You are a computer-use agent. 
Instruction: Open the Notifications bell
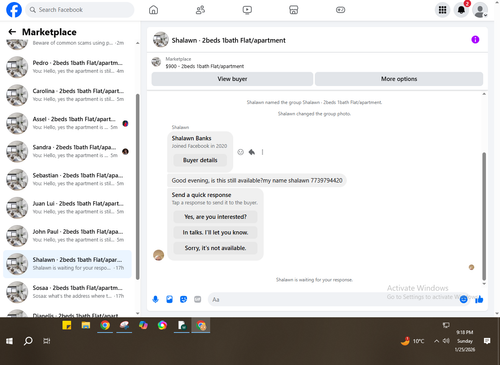tap(461, 10)
